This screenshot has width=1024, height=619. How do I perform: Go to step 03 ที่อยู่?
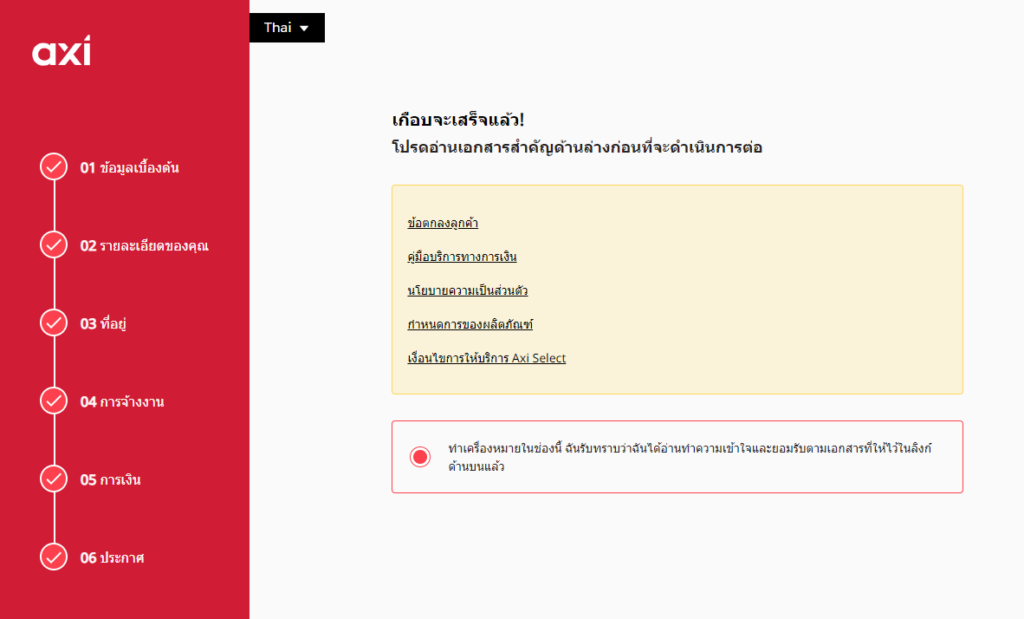103,324
